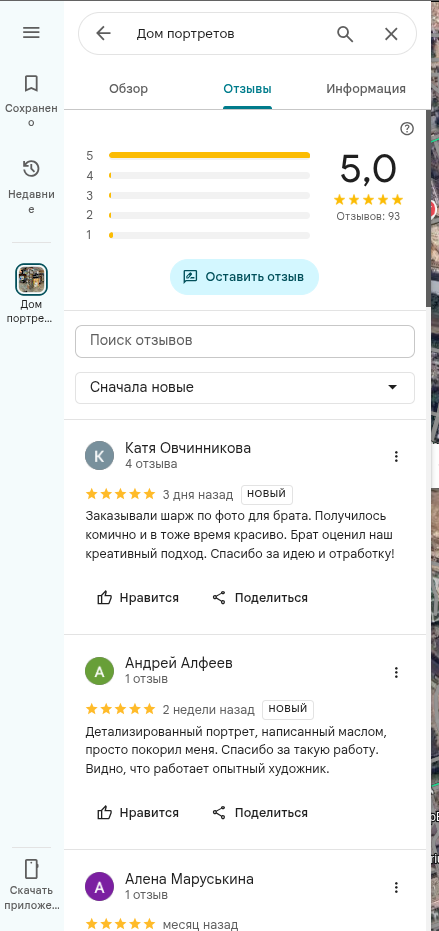Click the НОВЫЙ badge on Андрей's review
This screenshot has height=931, width=439.
coord(288,710)
